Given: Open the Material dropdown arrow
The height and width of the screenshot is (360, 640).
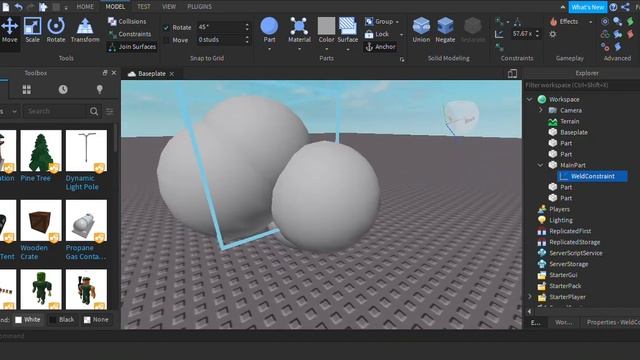Looking at the screenshot, I should coord(299,49).
